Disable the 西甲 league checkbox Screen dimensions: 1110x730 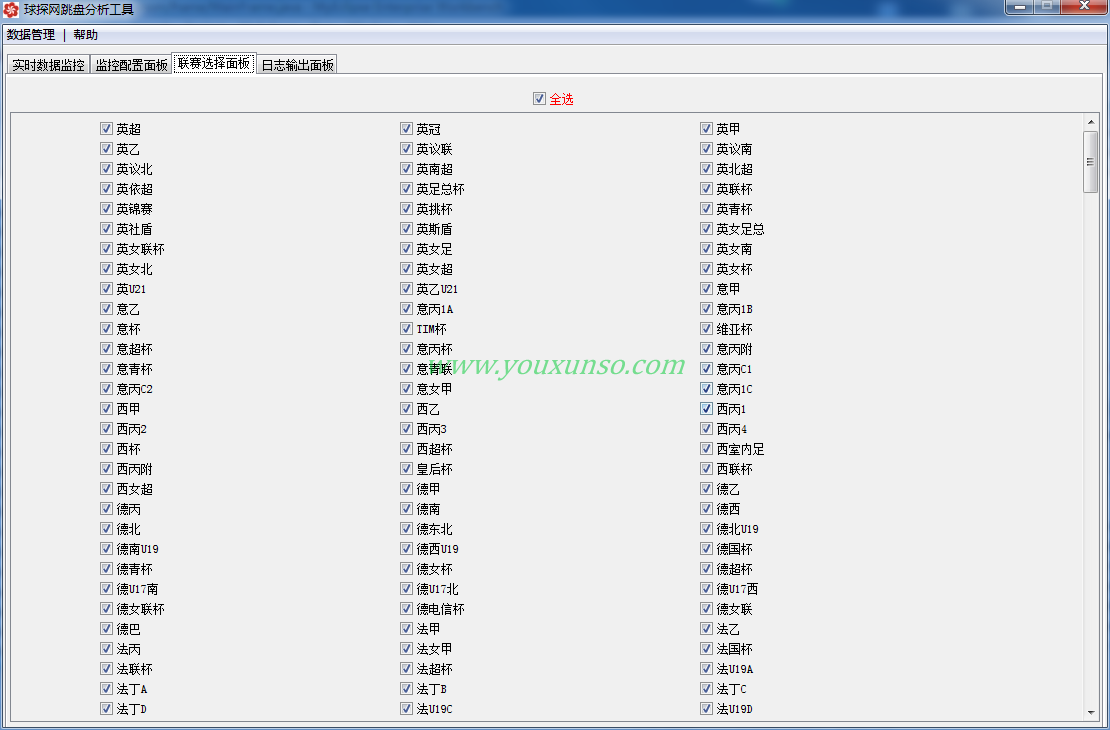(106, 409)
